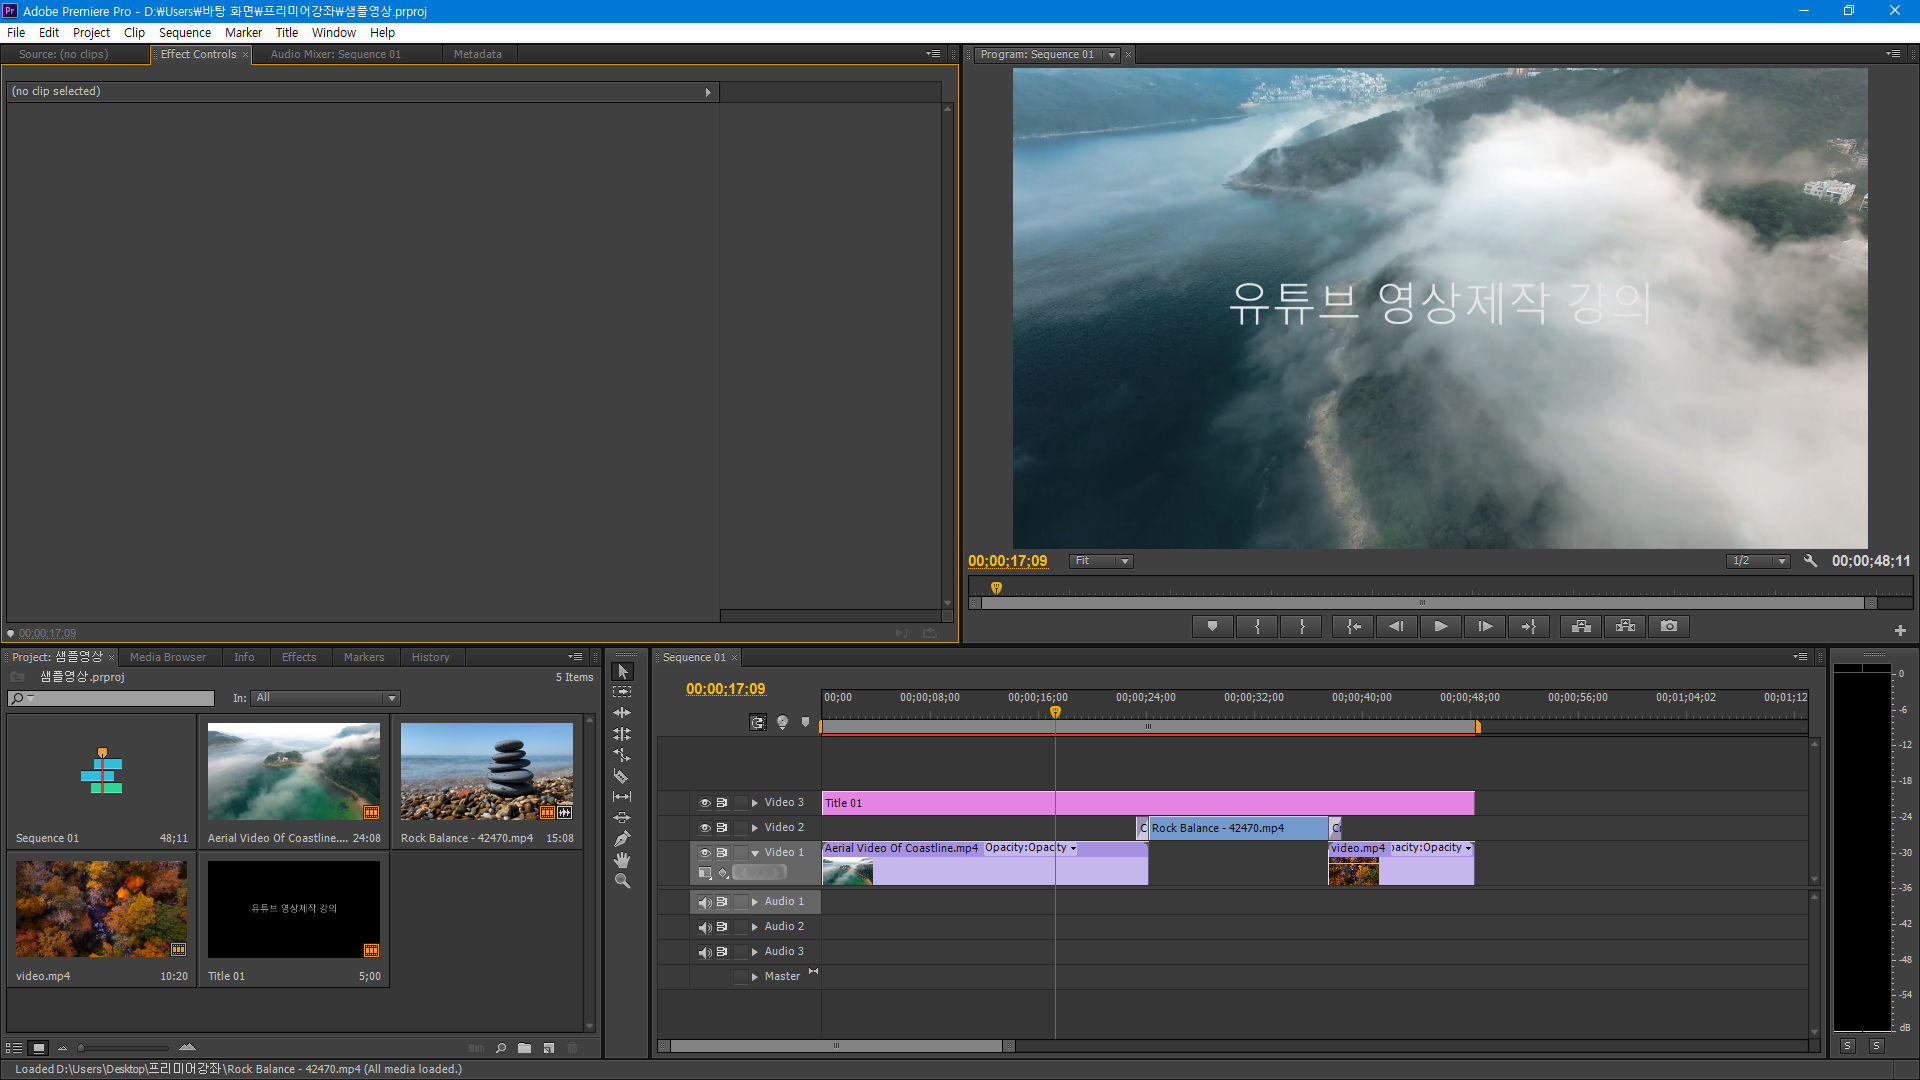This screenshot has width=1920, height=1080.
Task: Open the Fit zoom level dropdown
Action: tap(1100, 561)
